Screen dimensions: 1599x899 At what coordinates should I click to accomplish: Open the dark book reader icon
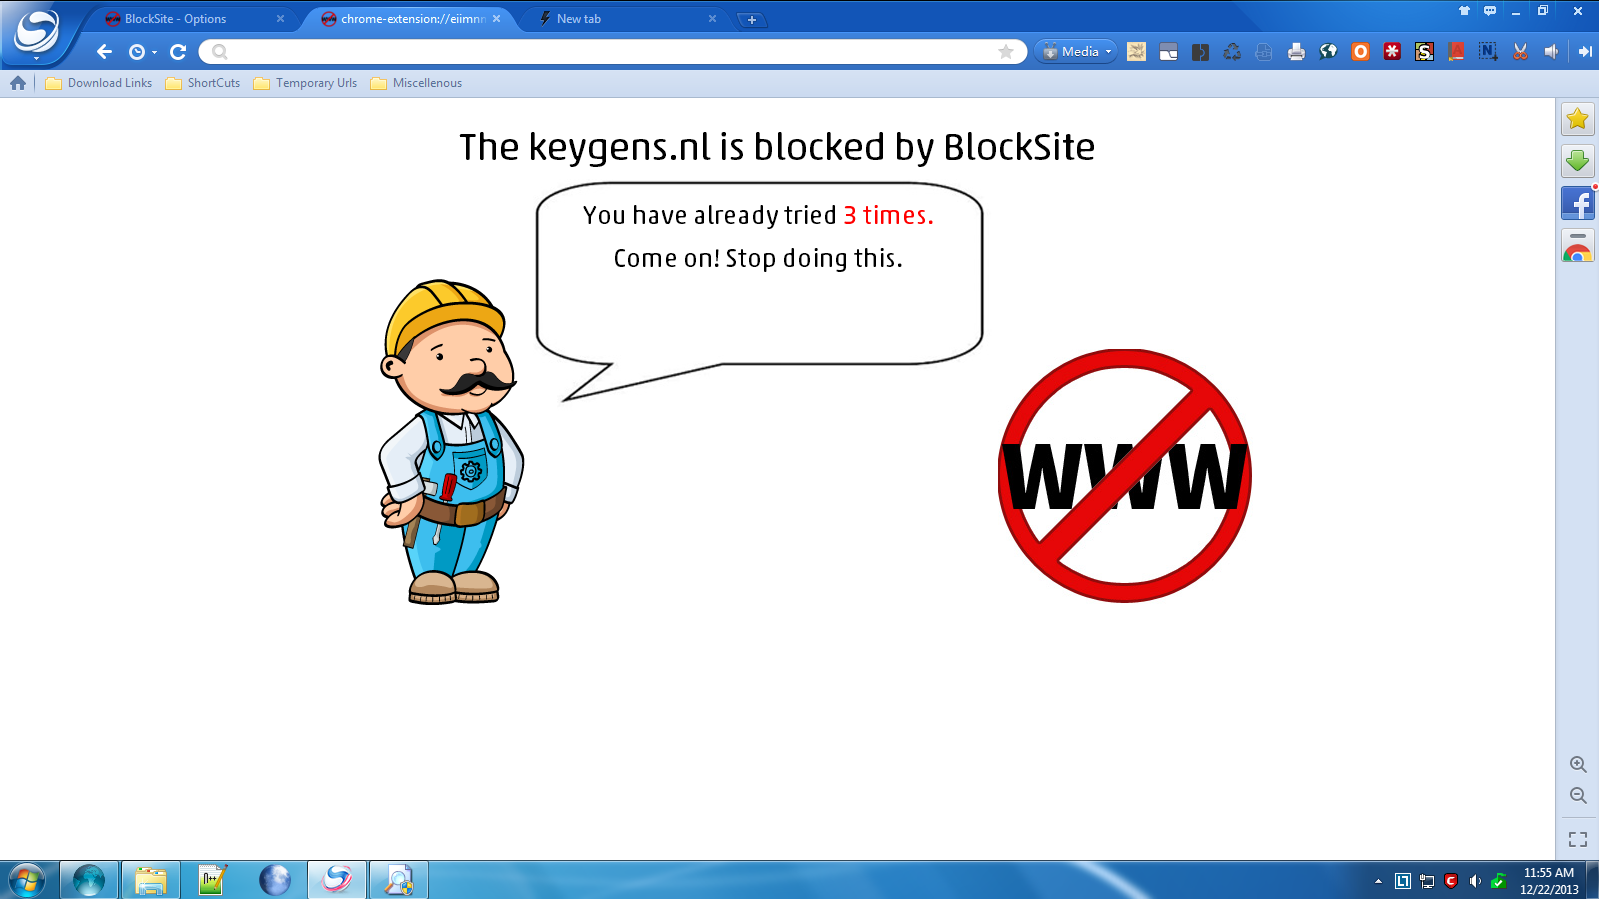(1200, 52)
